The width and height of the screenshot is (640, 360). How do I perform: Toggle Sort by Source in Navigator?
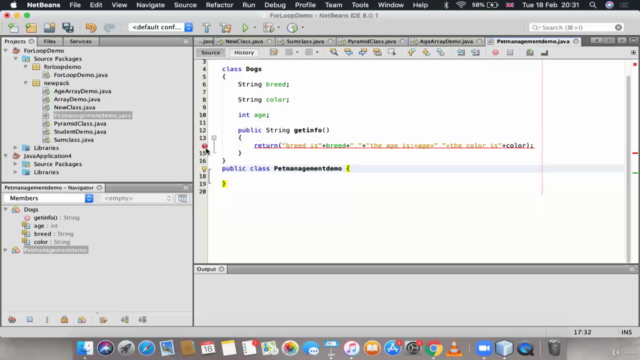point(142,320)
